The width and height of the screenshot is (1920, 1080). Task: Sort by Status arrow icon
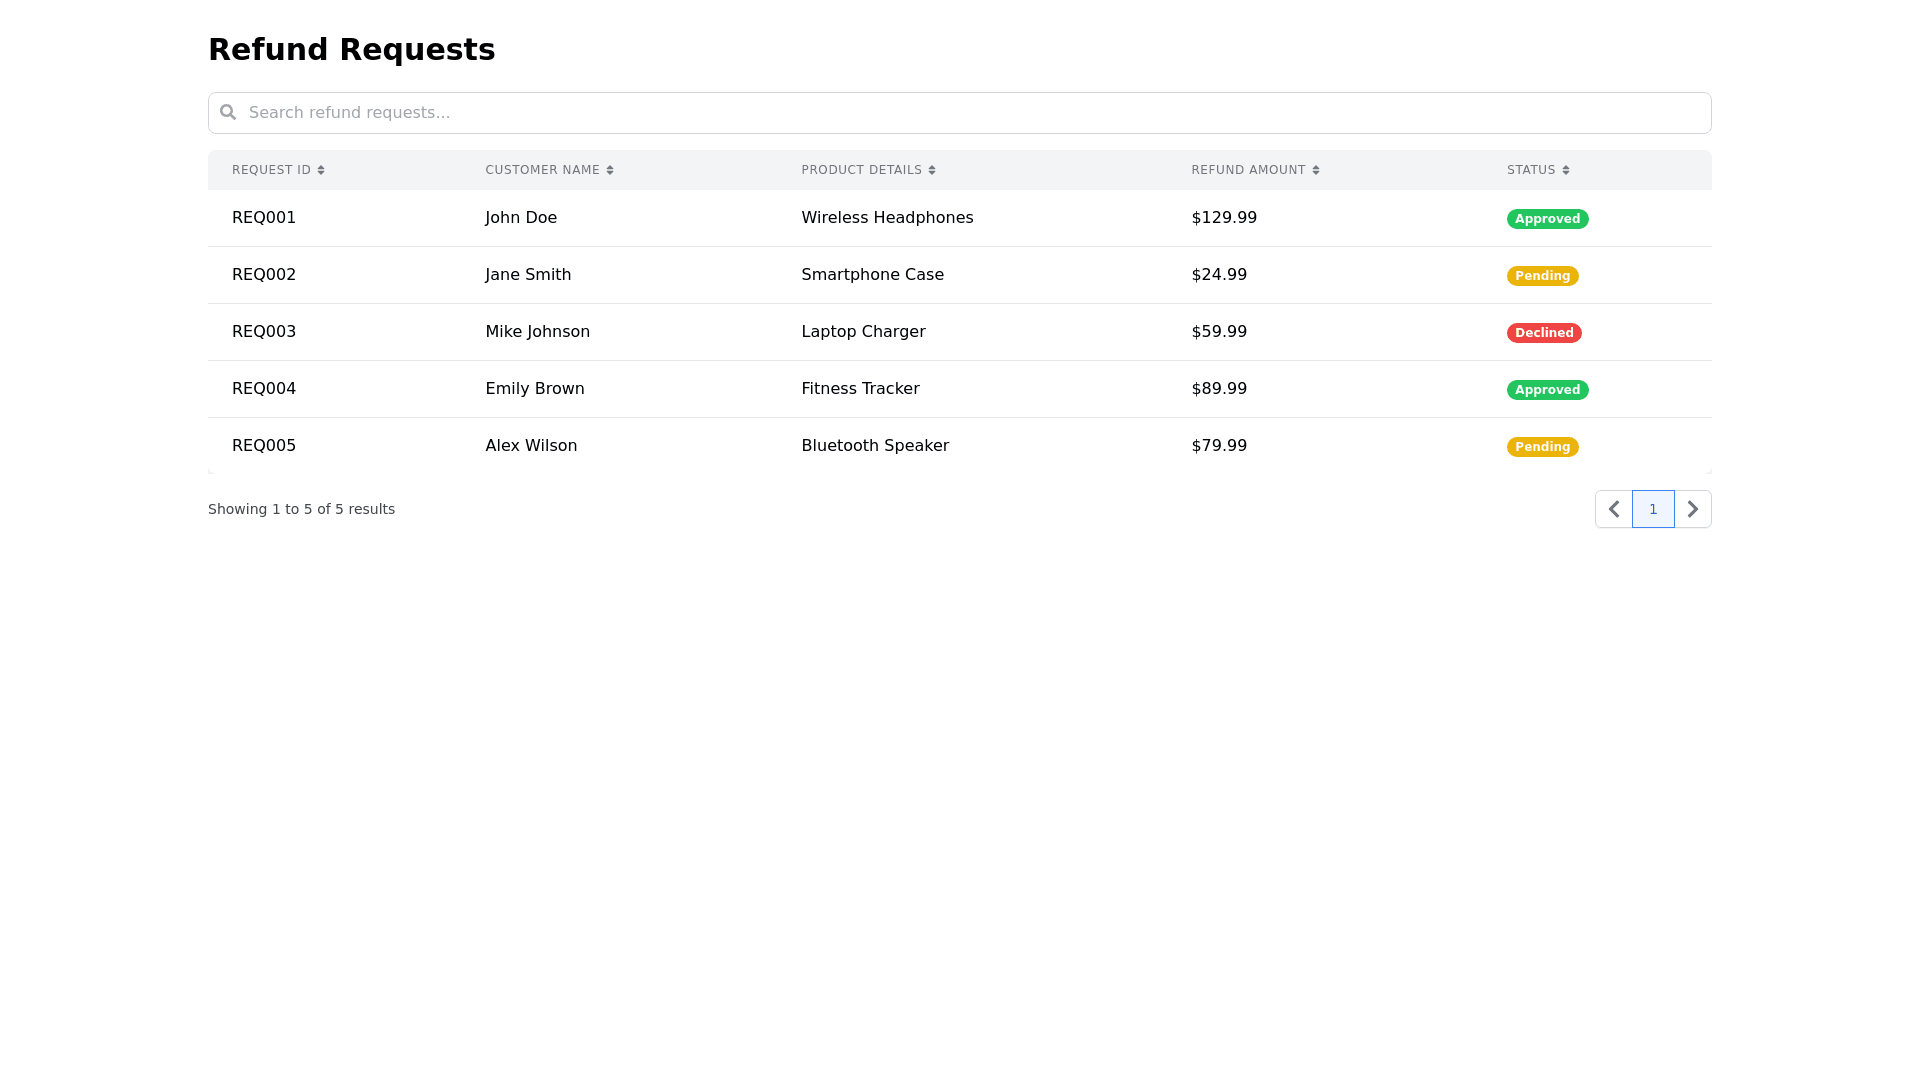[1566, 170]
